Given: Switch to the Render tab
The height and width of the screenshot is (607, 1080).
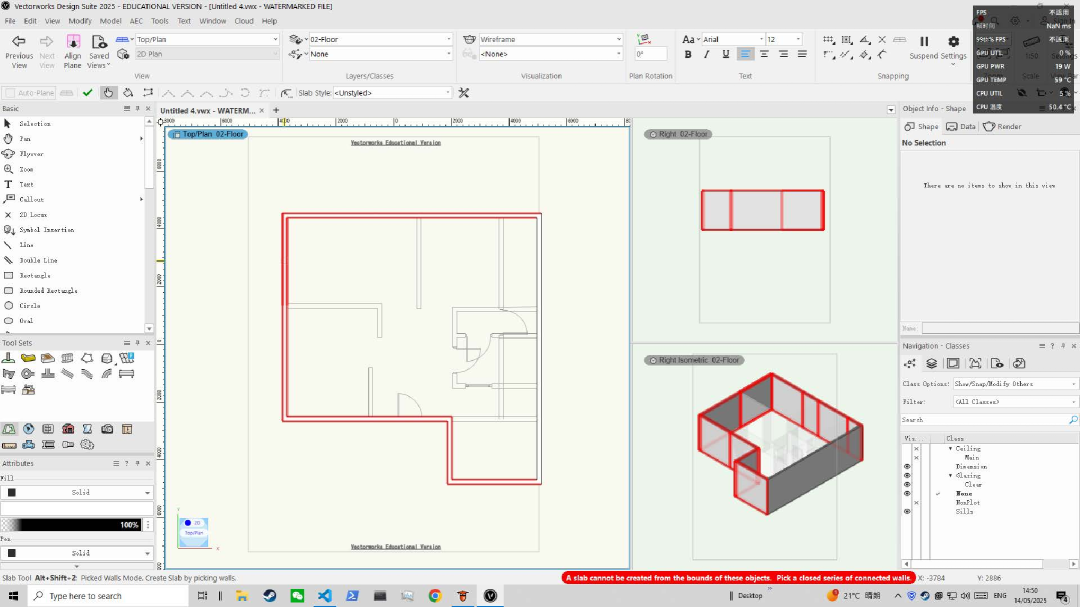Looking at the screenshot, I should tap(1002, 127).
